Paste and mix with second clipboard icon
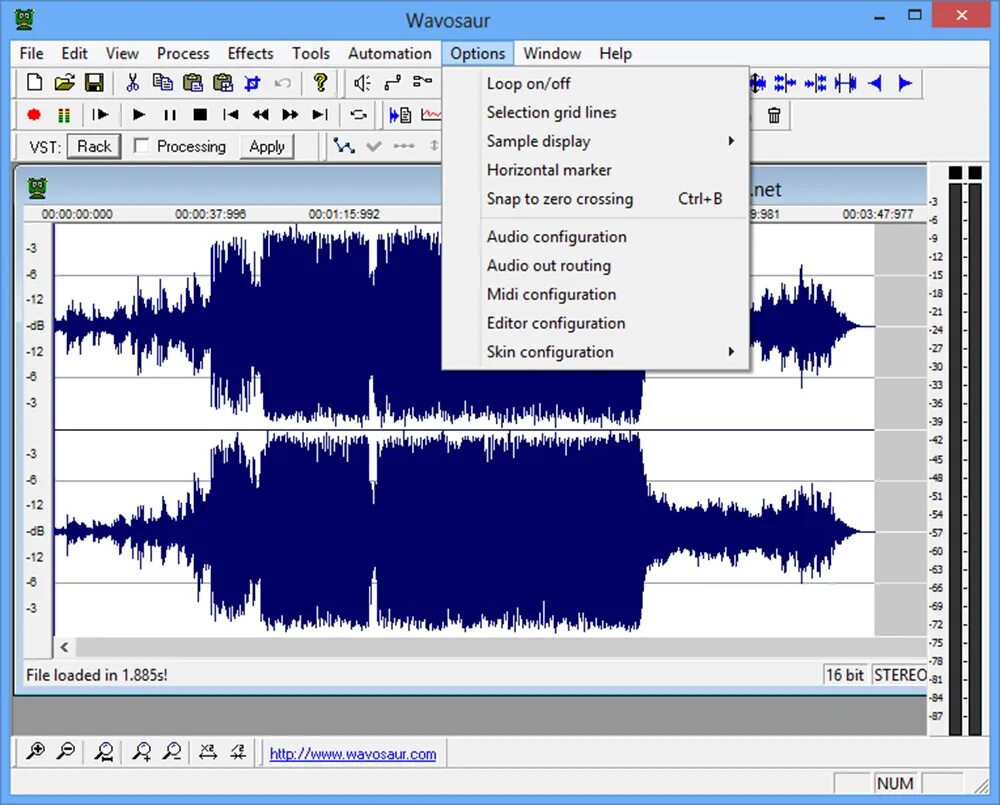The width and height of the screenshot is (1000, 805). [223, 83]
